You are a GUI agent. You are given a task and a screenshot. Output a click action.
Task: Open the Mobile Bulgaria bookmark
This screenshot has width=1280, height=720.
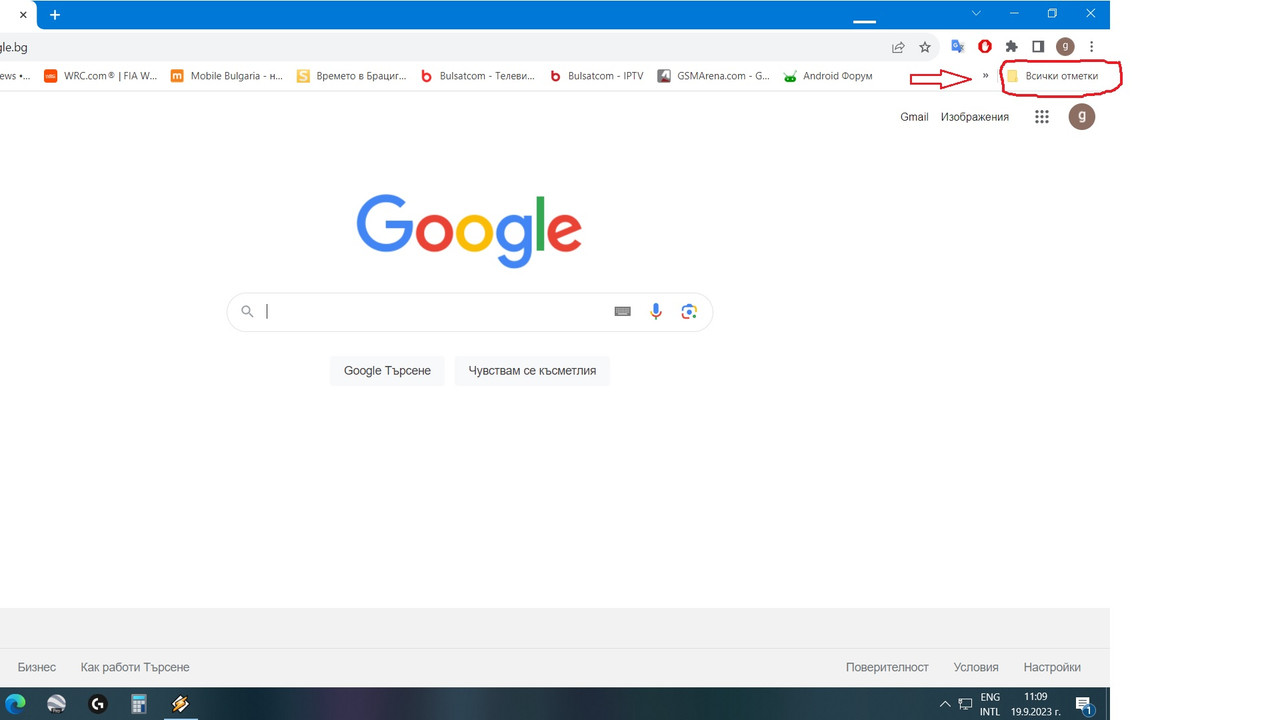click(227, 75)
